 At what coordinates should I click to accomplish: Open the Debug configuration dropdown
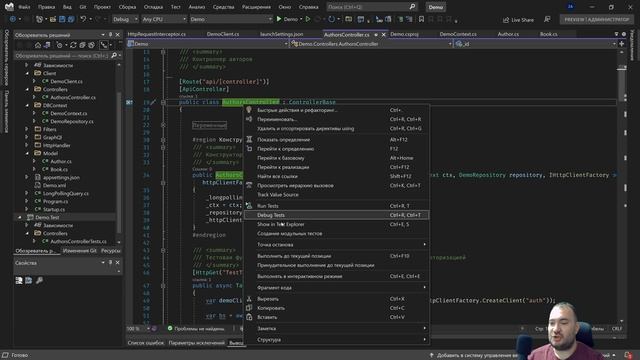tap(125, 19)
